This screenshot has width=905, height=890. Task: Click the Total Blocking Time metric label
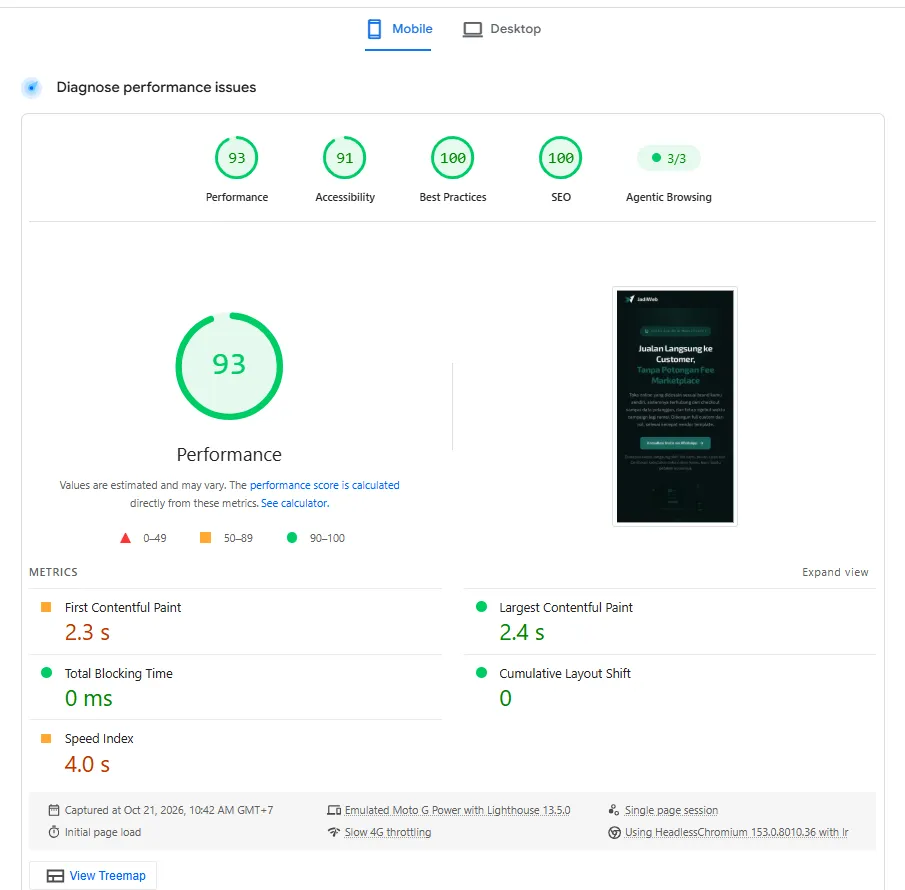[118, 674]
